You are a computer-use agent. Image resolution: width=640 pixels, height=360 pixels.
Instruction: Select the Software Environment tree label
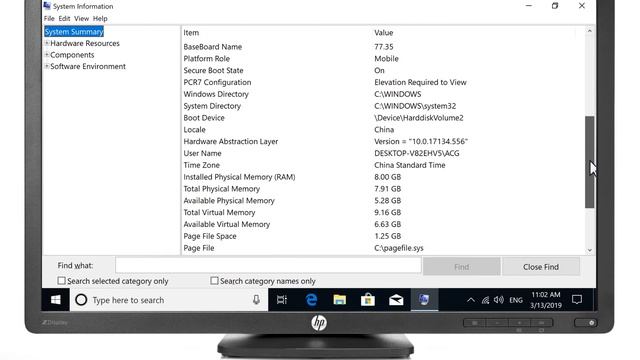click(x=88, y=66)
